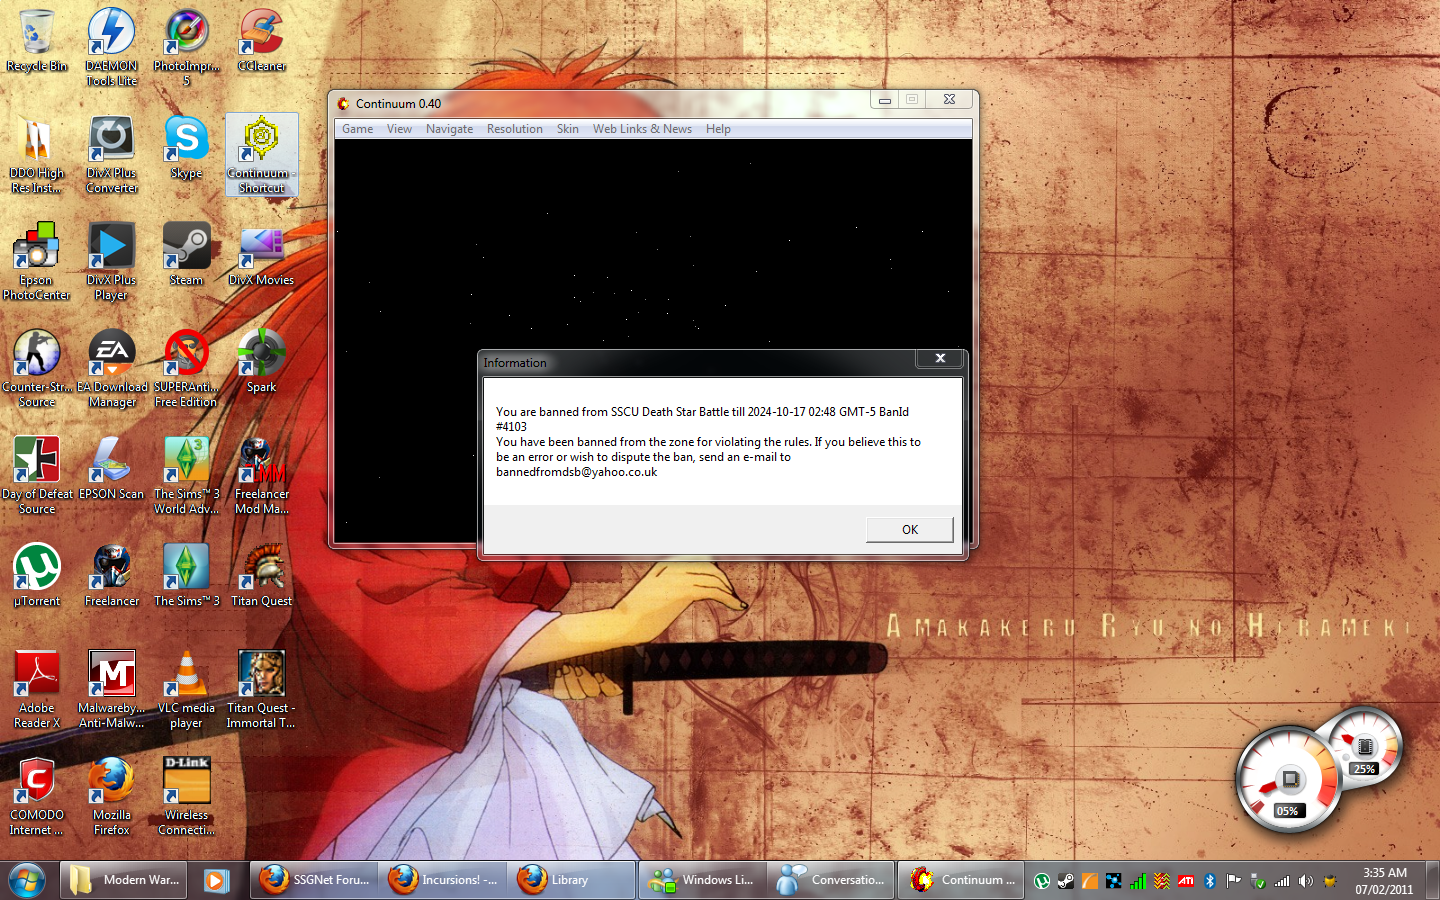Click the Bluetooth tray icon
Image resolution: width=1440 pixels, height=900 pixels.
click(x=1210, y=881)
